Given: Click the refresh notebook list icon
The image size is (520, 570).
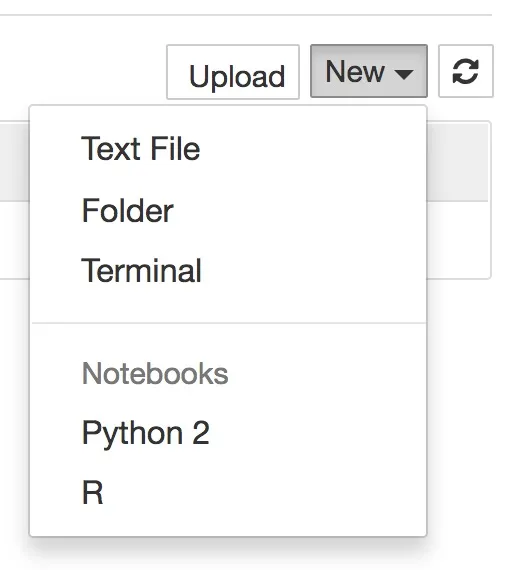Looking at the screenshot, I should 465,71.
